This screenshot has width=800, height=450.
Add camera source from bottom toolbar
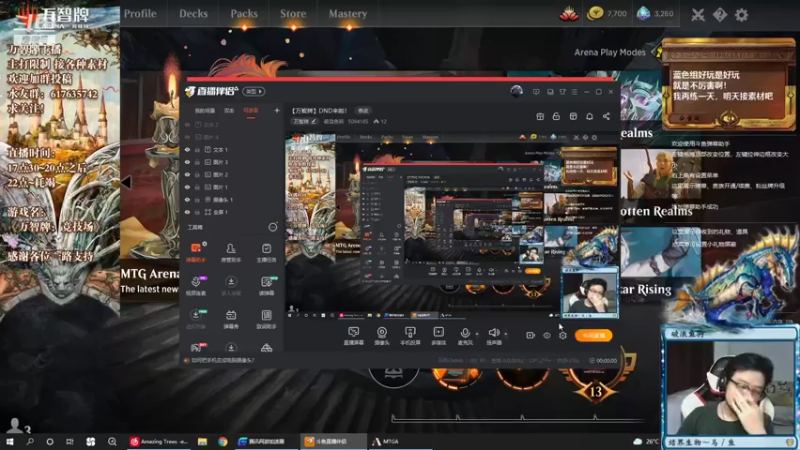pos(382,336)
